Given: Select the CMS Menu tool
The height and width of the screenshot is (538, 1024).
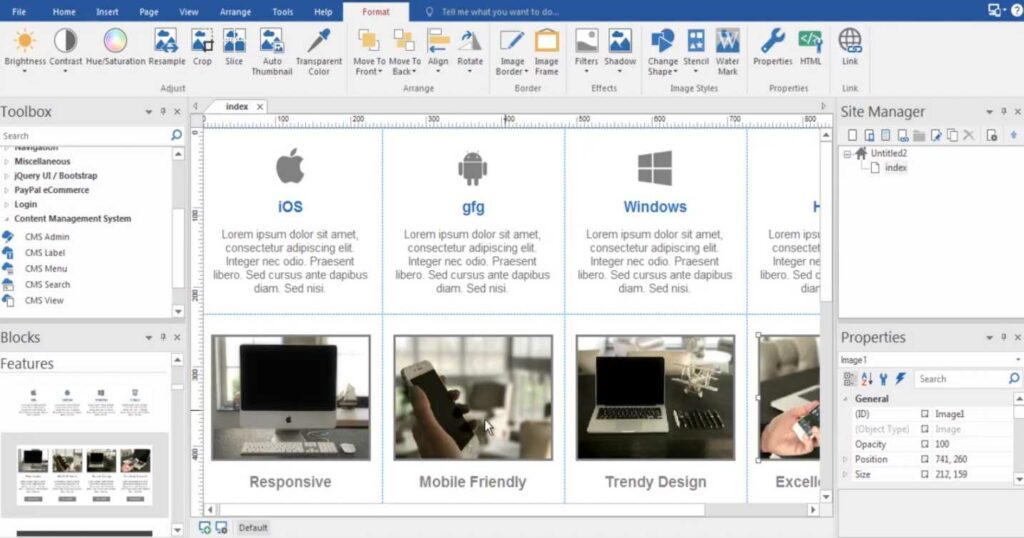Looking at the screenshot, I should tap(46, 268).
